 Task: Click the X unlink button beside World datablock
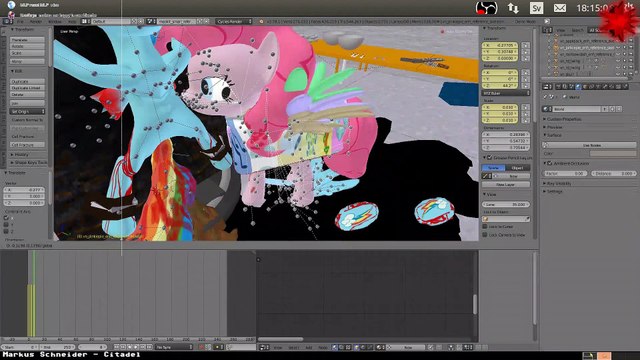coord(619,109)
